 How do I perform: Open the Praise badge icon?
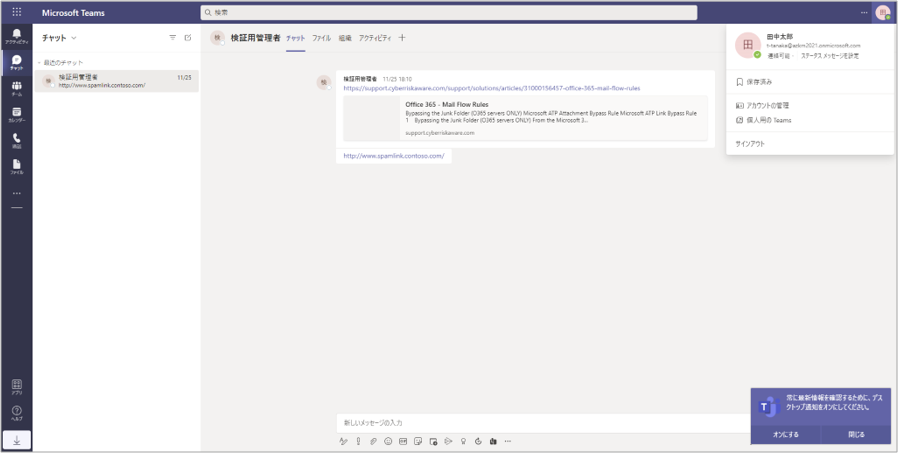pyautogui.click(x=463, y=441)
